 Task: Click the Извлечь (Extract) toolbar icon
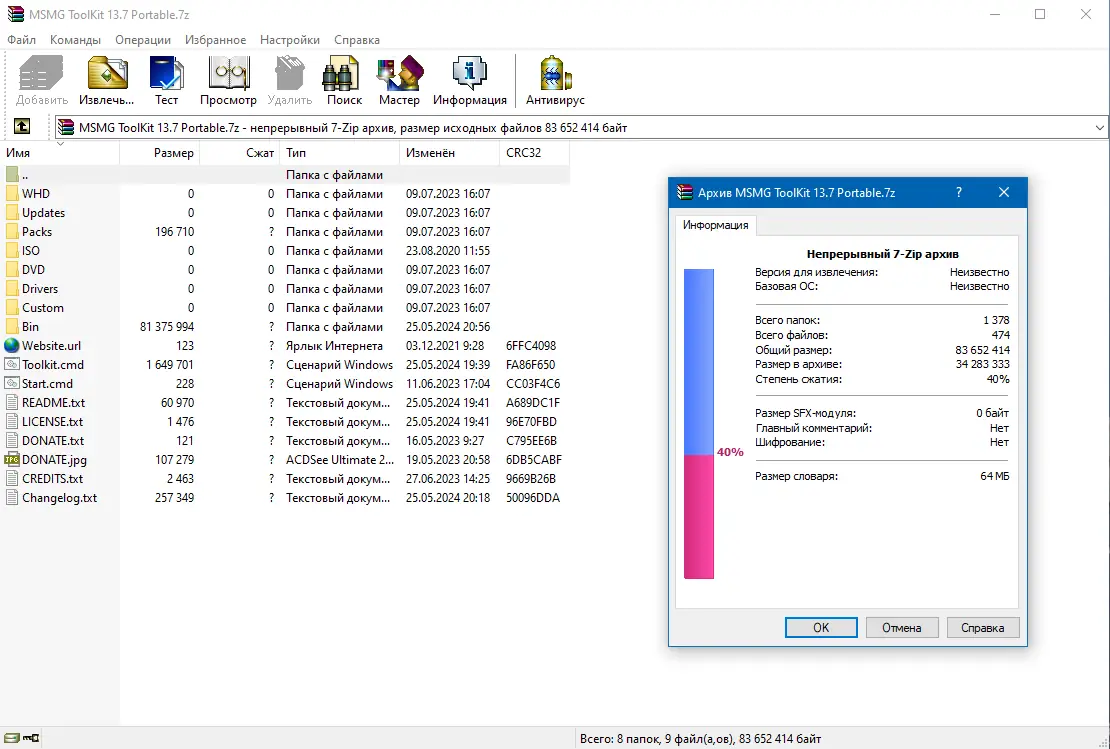point(106,80)
